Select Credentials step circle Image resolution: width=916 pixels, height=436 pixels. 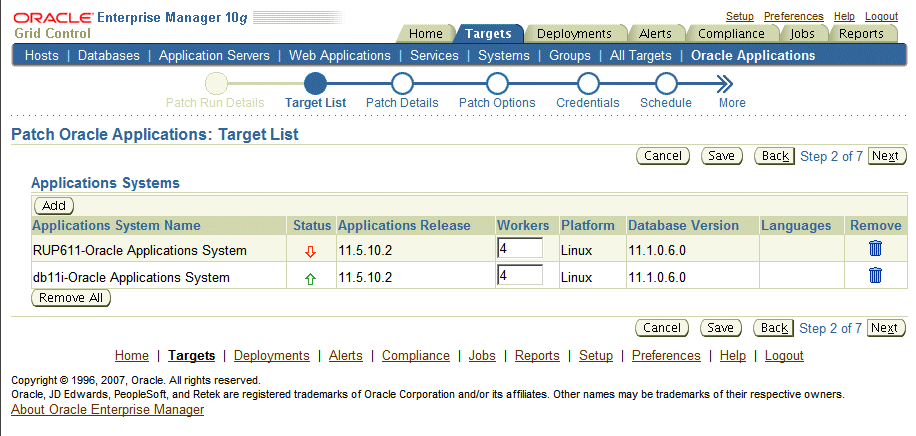[588, 84]
